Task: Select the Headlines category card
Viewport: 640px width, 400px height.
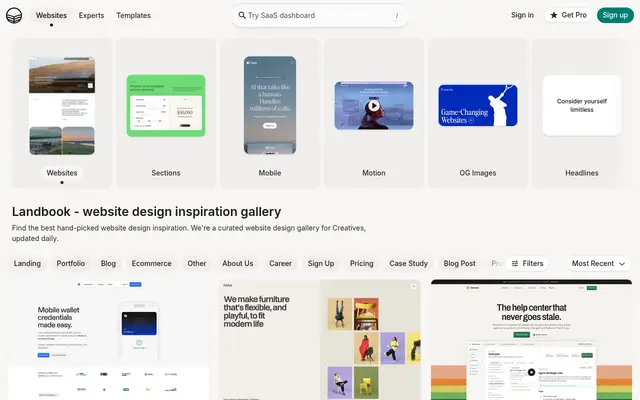Action: click(582, 113)
